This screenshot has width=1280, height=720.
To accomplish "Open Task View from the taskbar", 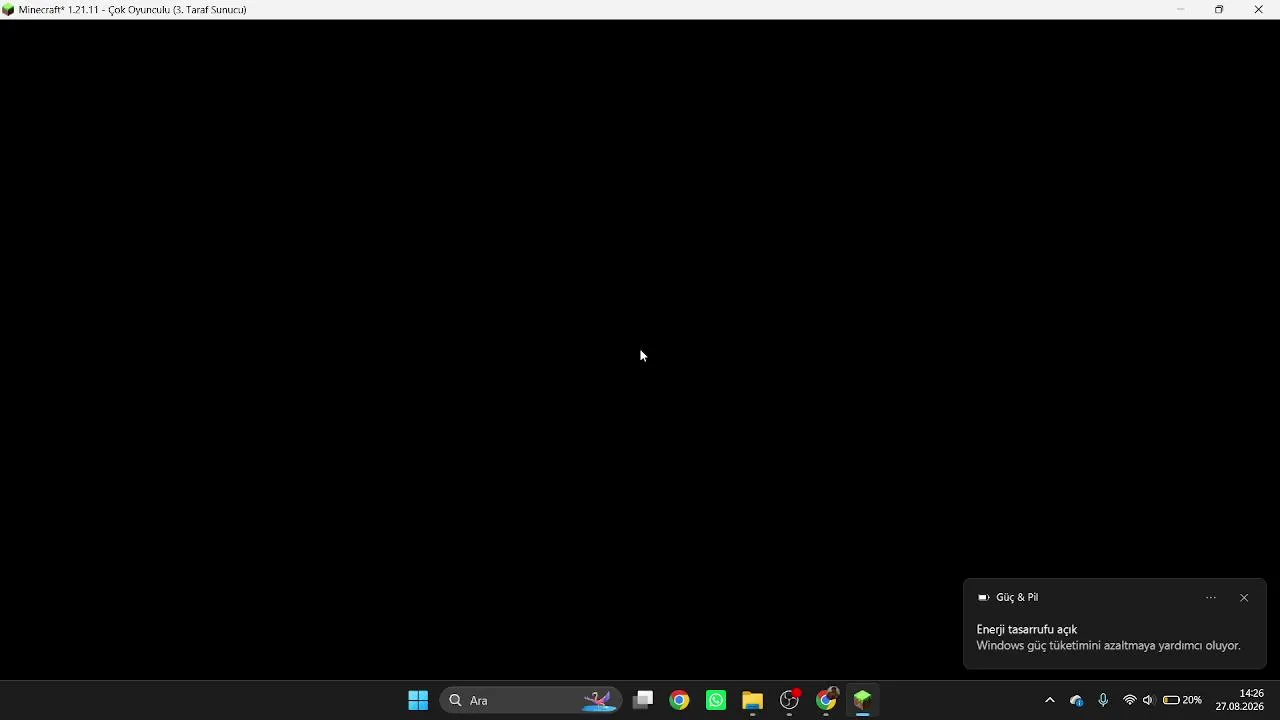I will pos(643,700).
